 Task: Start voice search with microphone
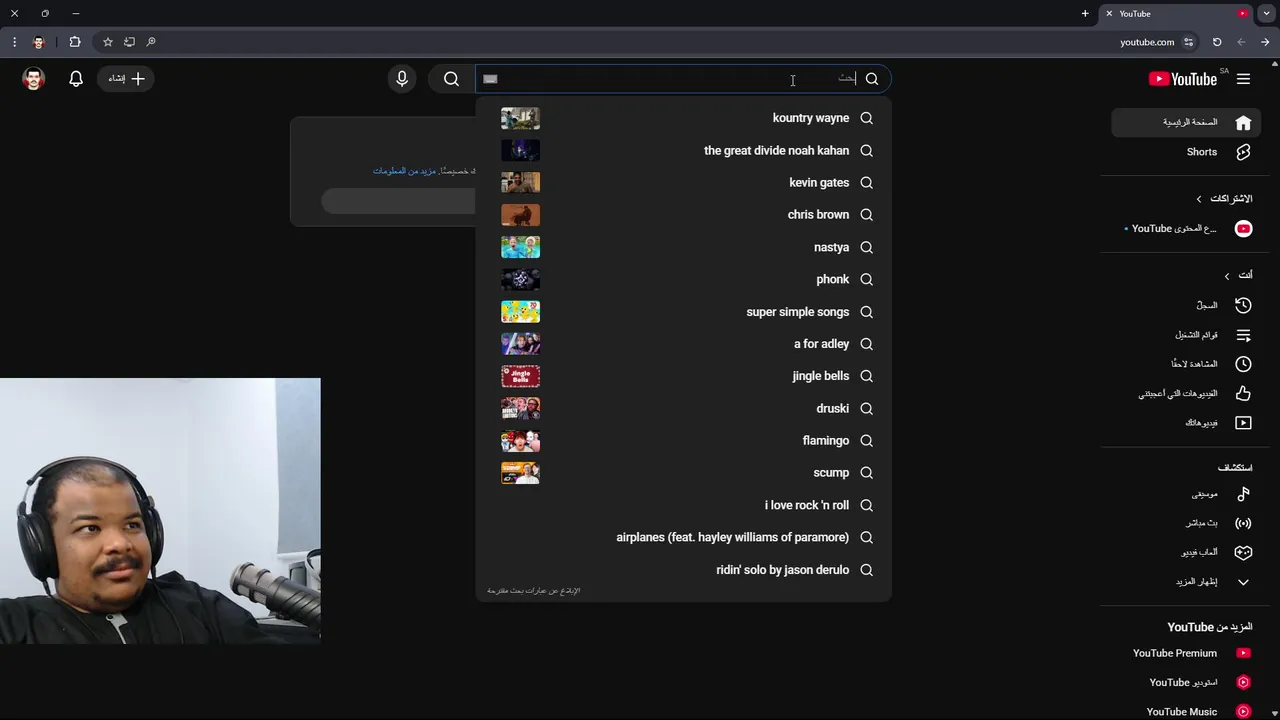(402, 79)
